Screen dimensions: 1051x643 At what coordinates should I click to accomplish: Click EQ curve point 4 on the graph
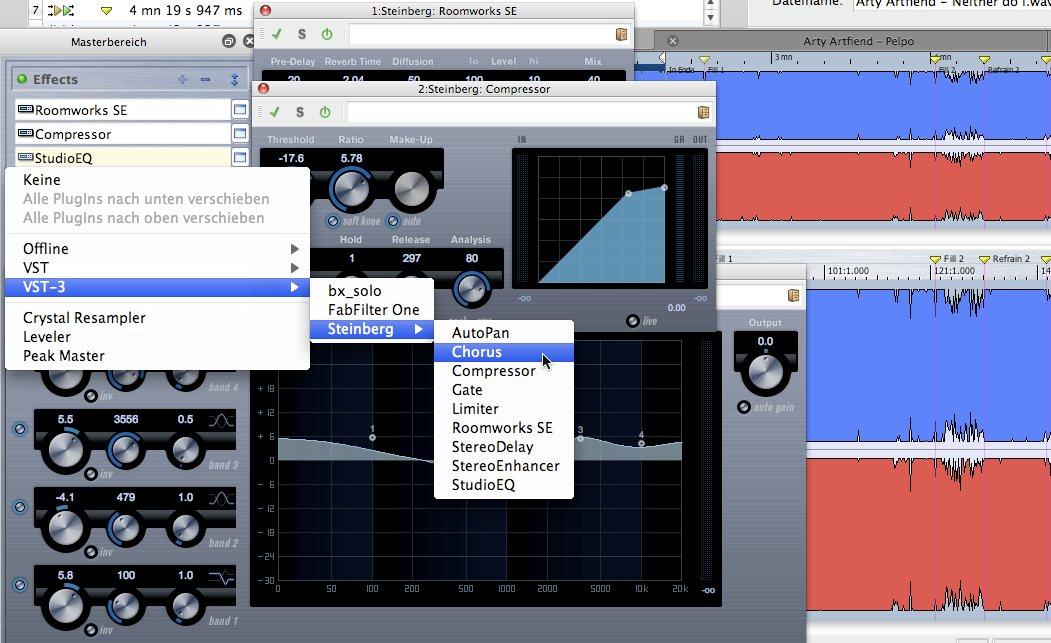click(641, 443)
